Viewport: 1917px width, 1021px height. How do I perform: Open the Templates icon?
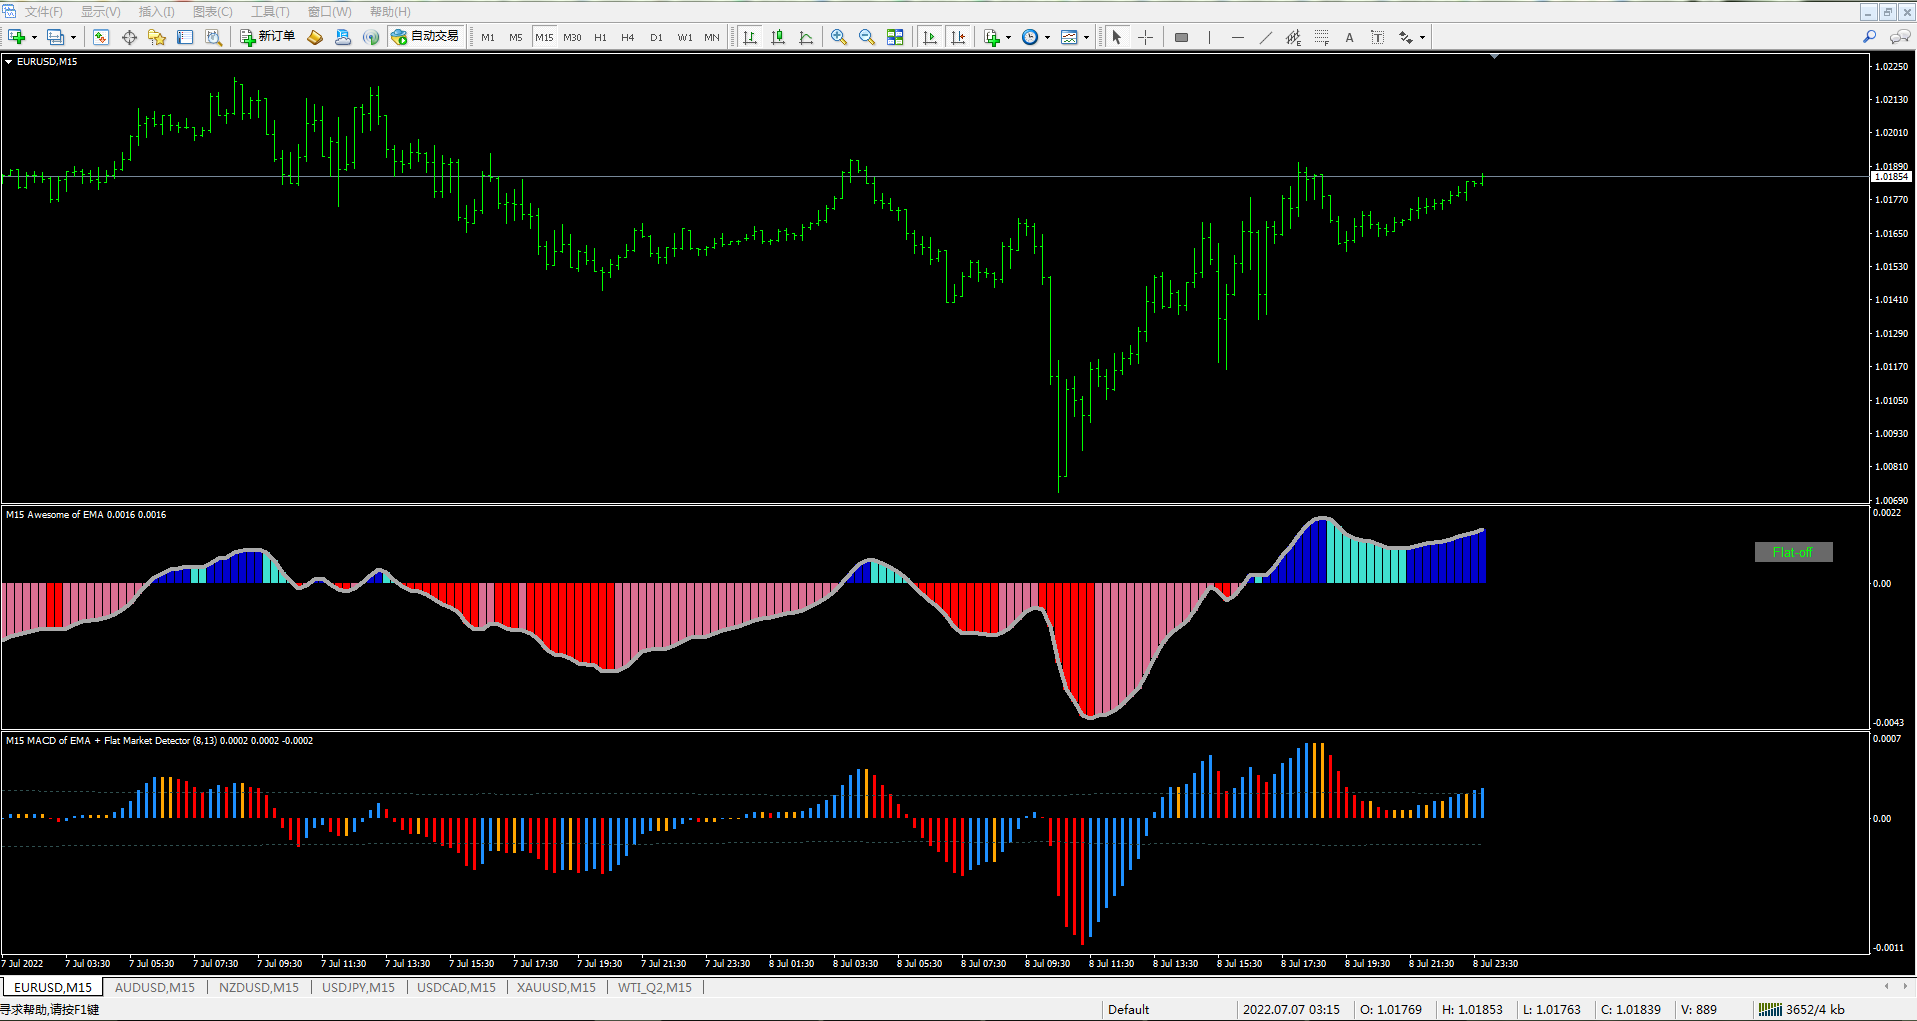(x=1069, y=37)
